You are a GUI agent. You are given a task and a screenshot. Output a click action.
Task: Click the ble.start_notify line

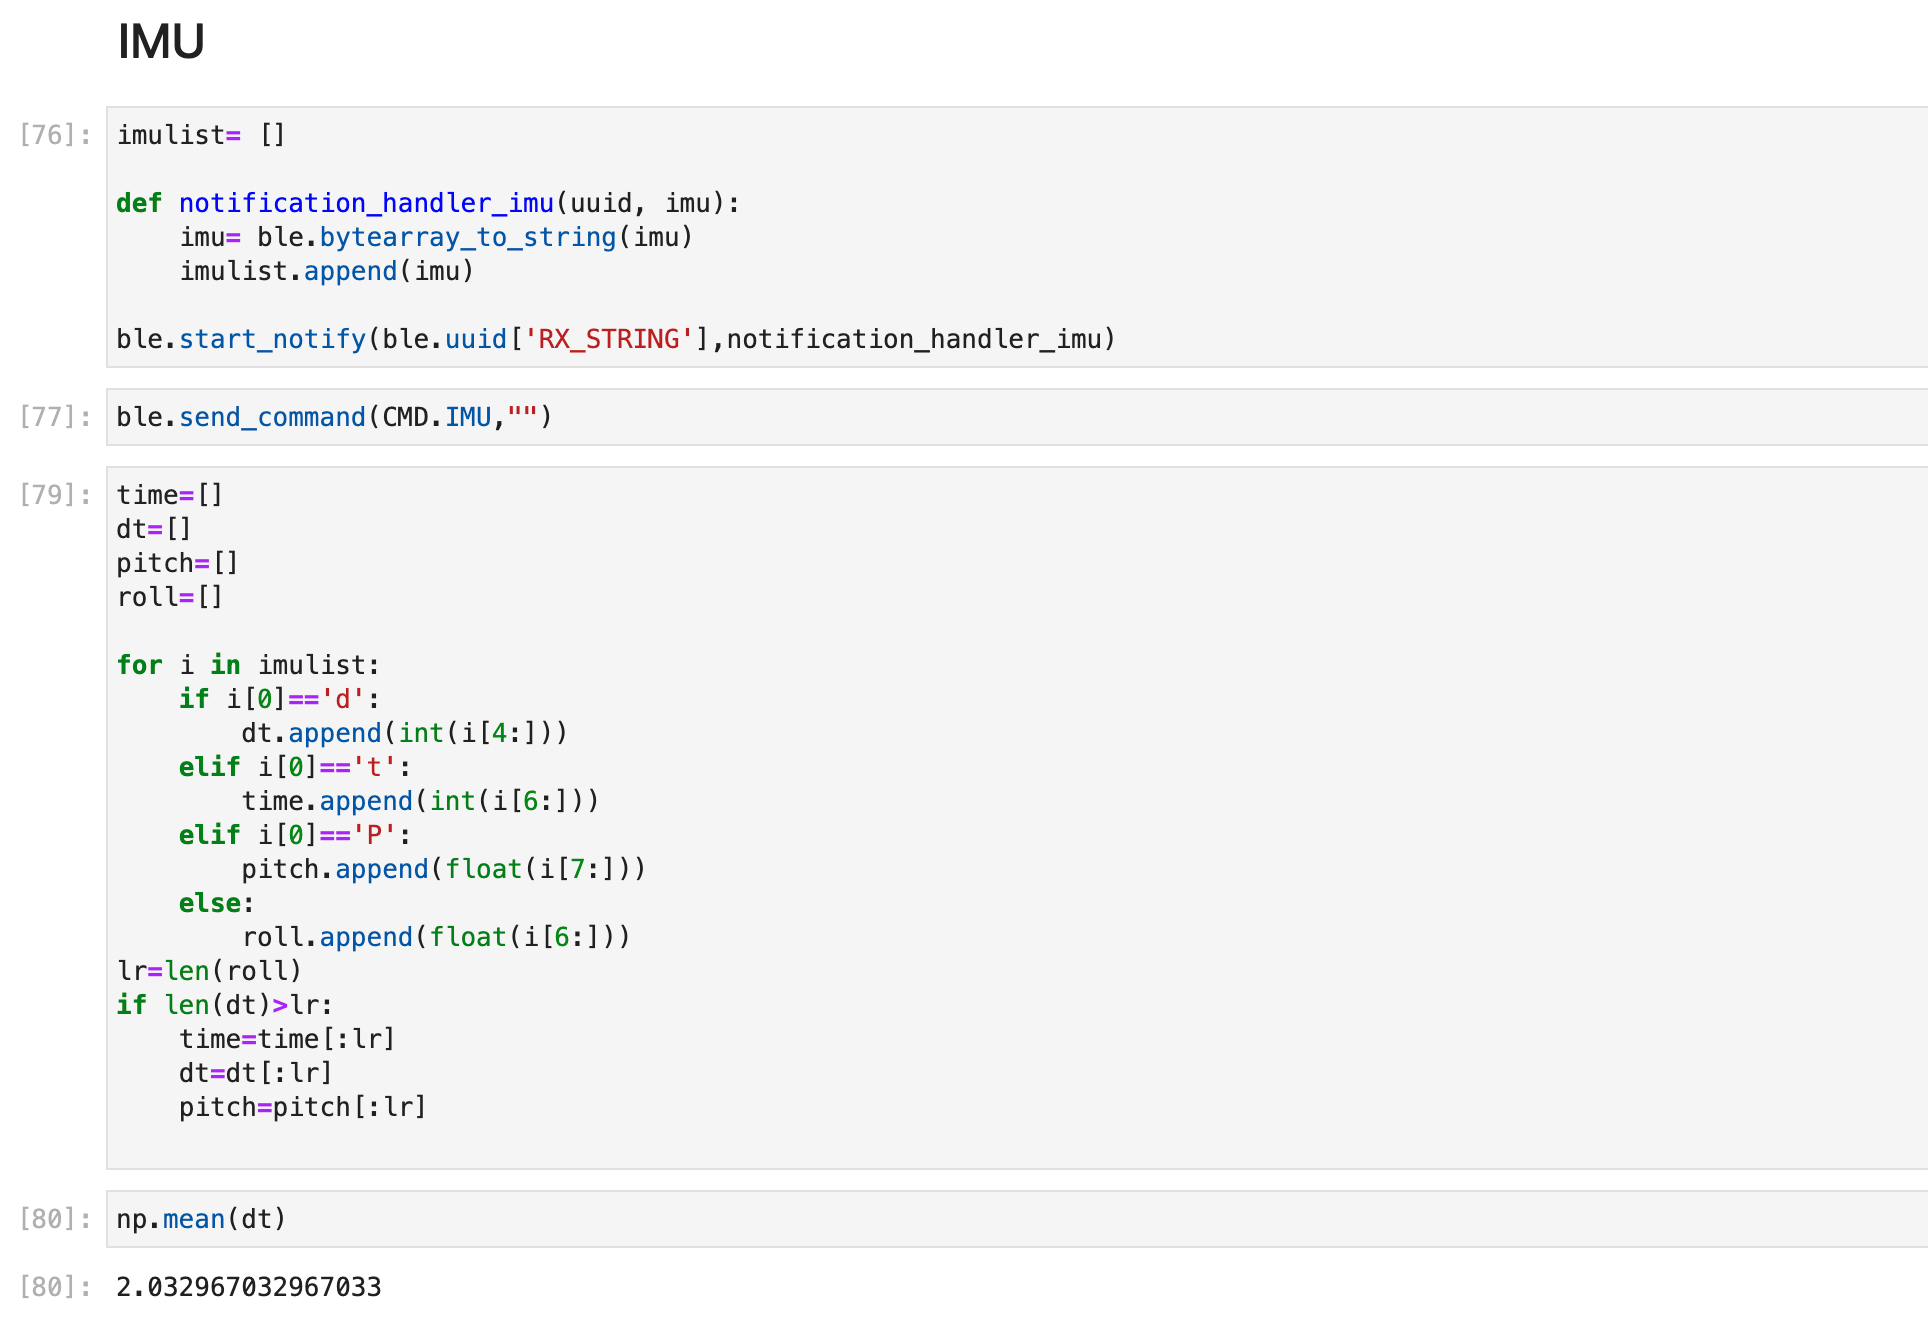point(616,339)
